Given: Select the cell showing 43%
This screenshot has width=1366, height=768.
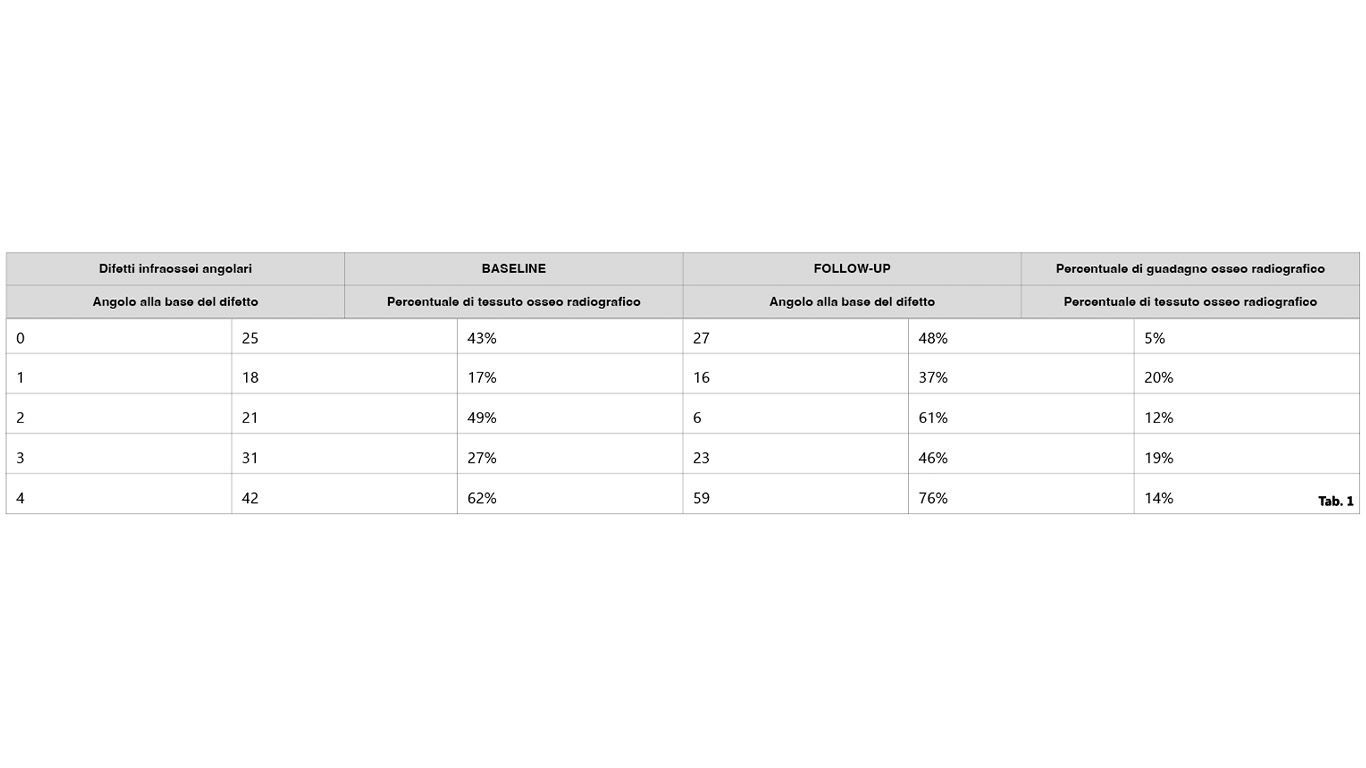Looking at the screenshot, I should pyautogui.click(x=570, y=338).
